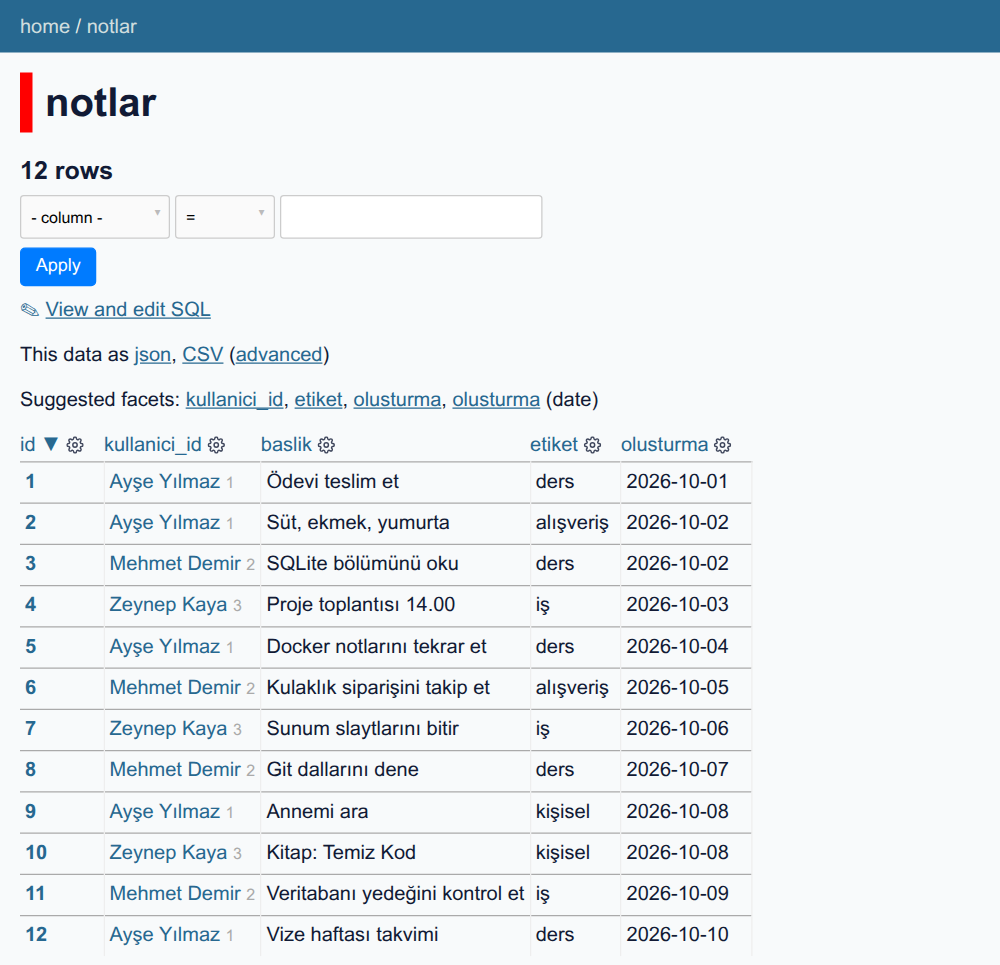Focus the filter value text field

coord(411,217)
